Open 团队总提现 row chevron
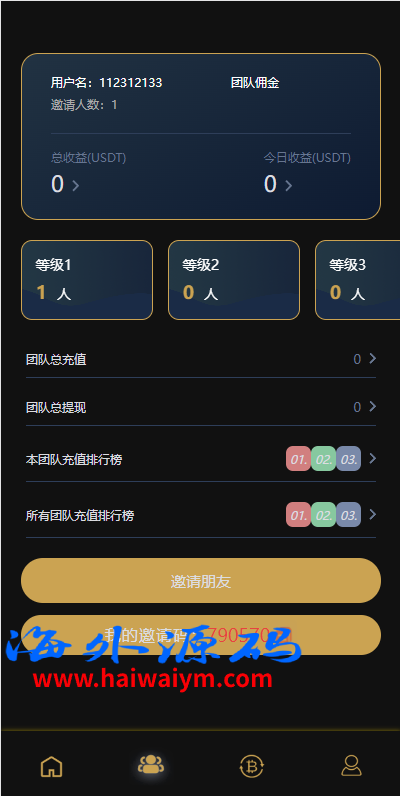The image size is (400, 796). coord(373,407)
